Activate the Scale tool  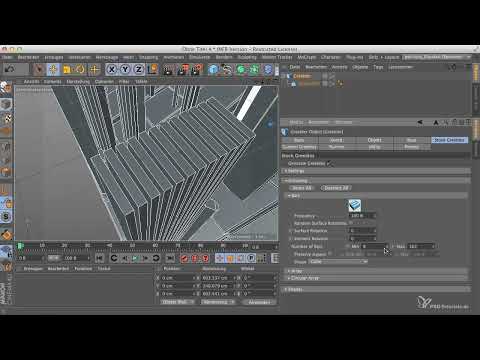[x=67, y=69]
